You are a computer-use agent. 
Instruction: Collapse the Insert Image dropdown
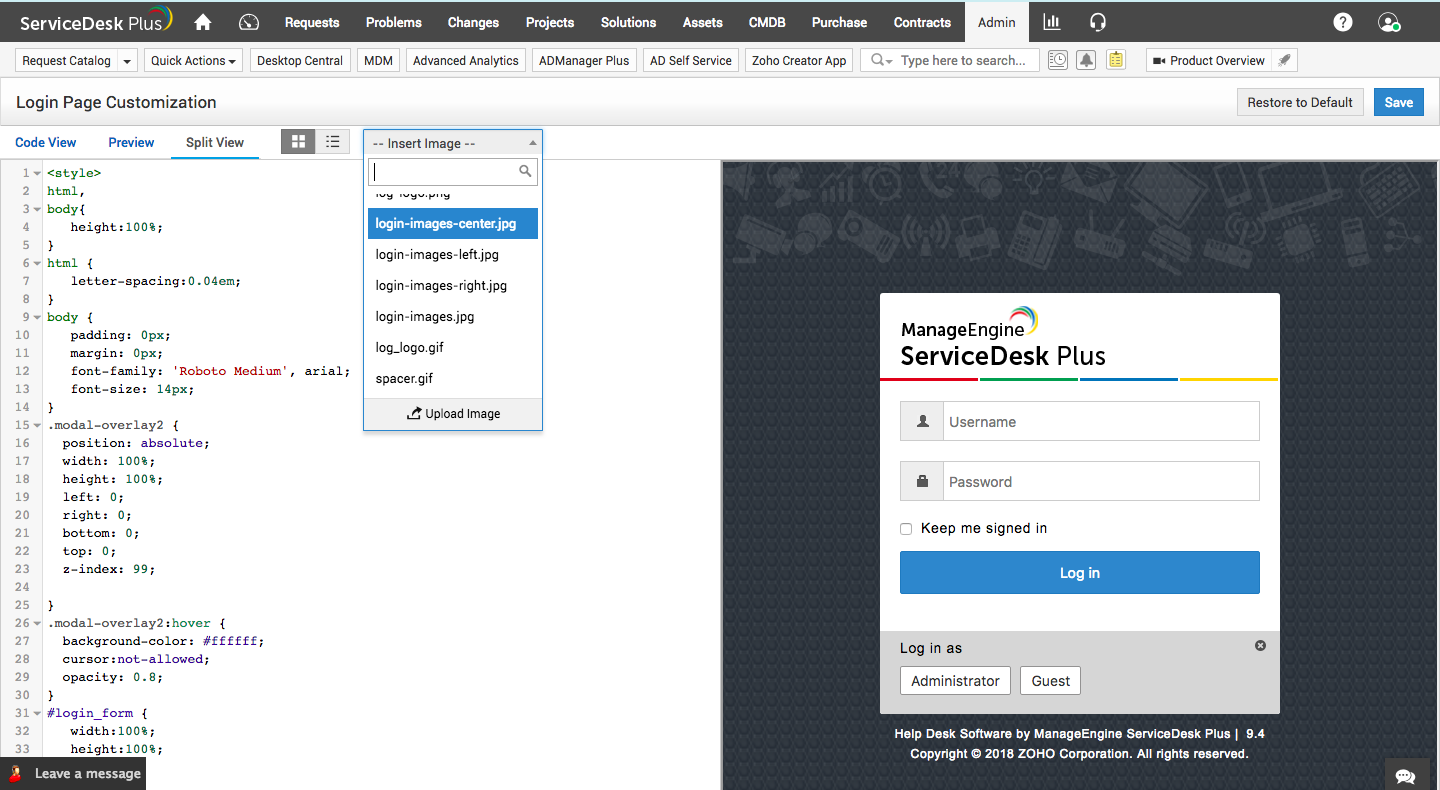(533, 143)
